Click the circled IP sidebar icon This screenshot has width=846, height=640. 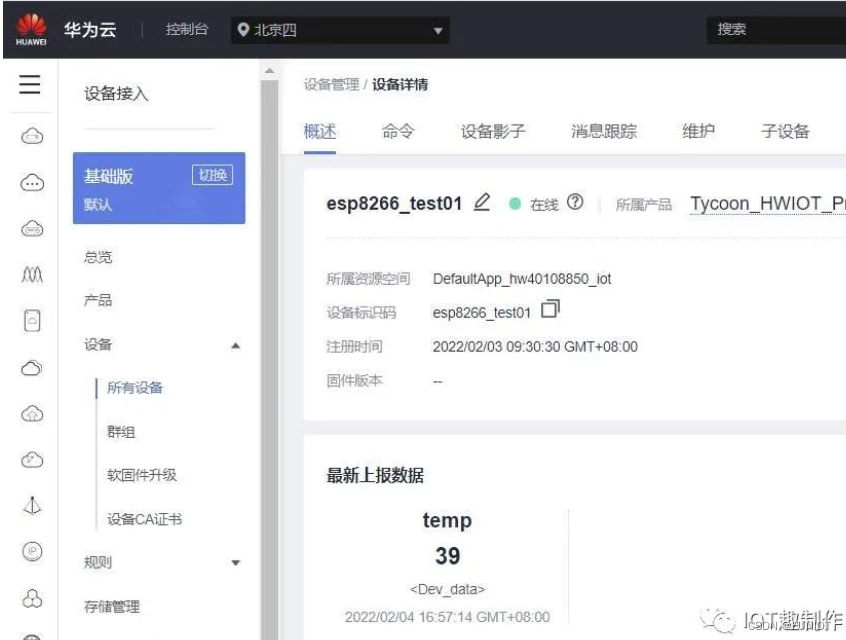(32, 552)
